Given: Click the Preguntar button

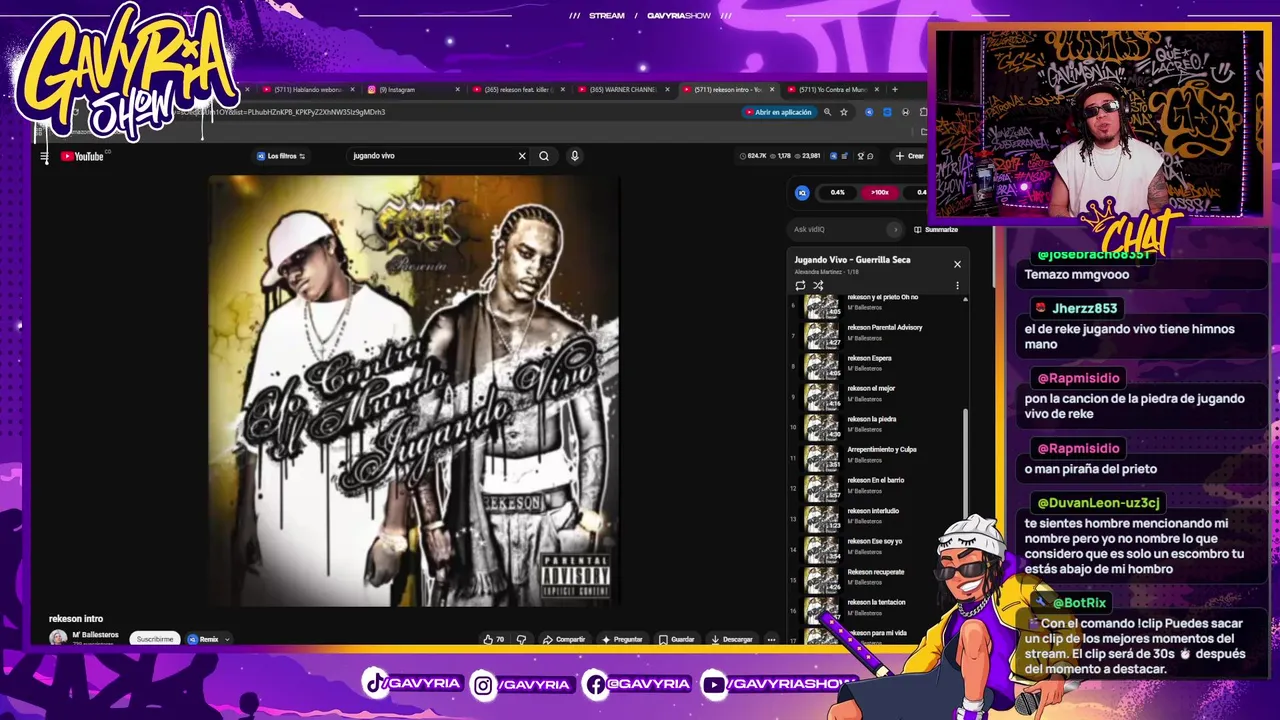Looking at the screenshot, I should coord(622,639).
